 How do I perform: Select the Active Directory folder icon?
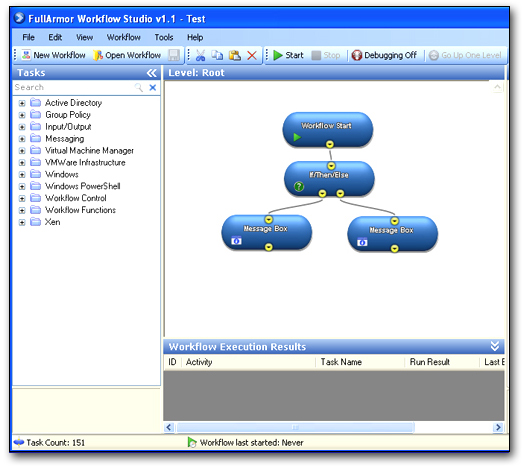[35, 102]
